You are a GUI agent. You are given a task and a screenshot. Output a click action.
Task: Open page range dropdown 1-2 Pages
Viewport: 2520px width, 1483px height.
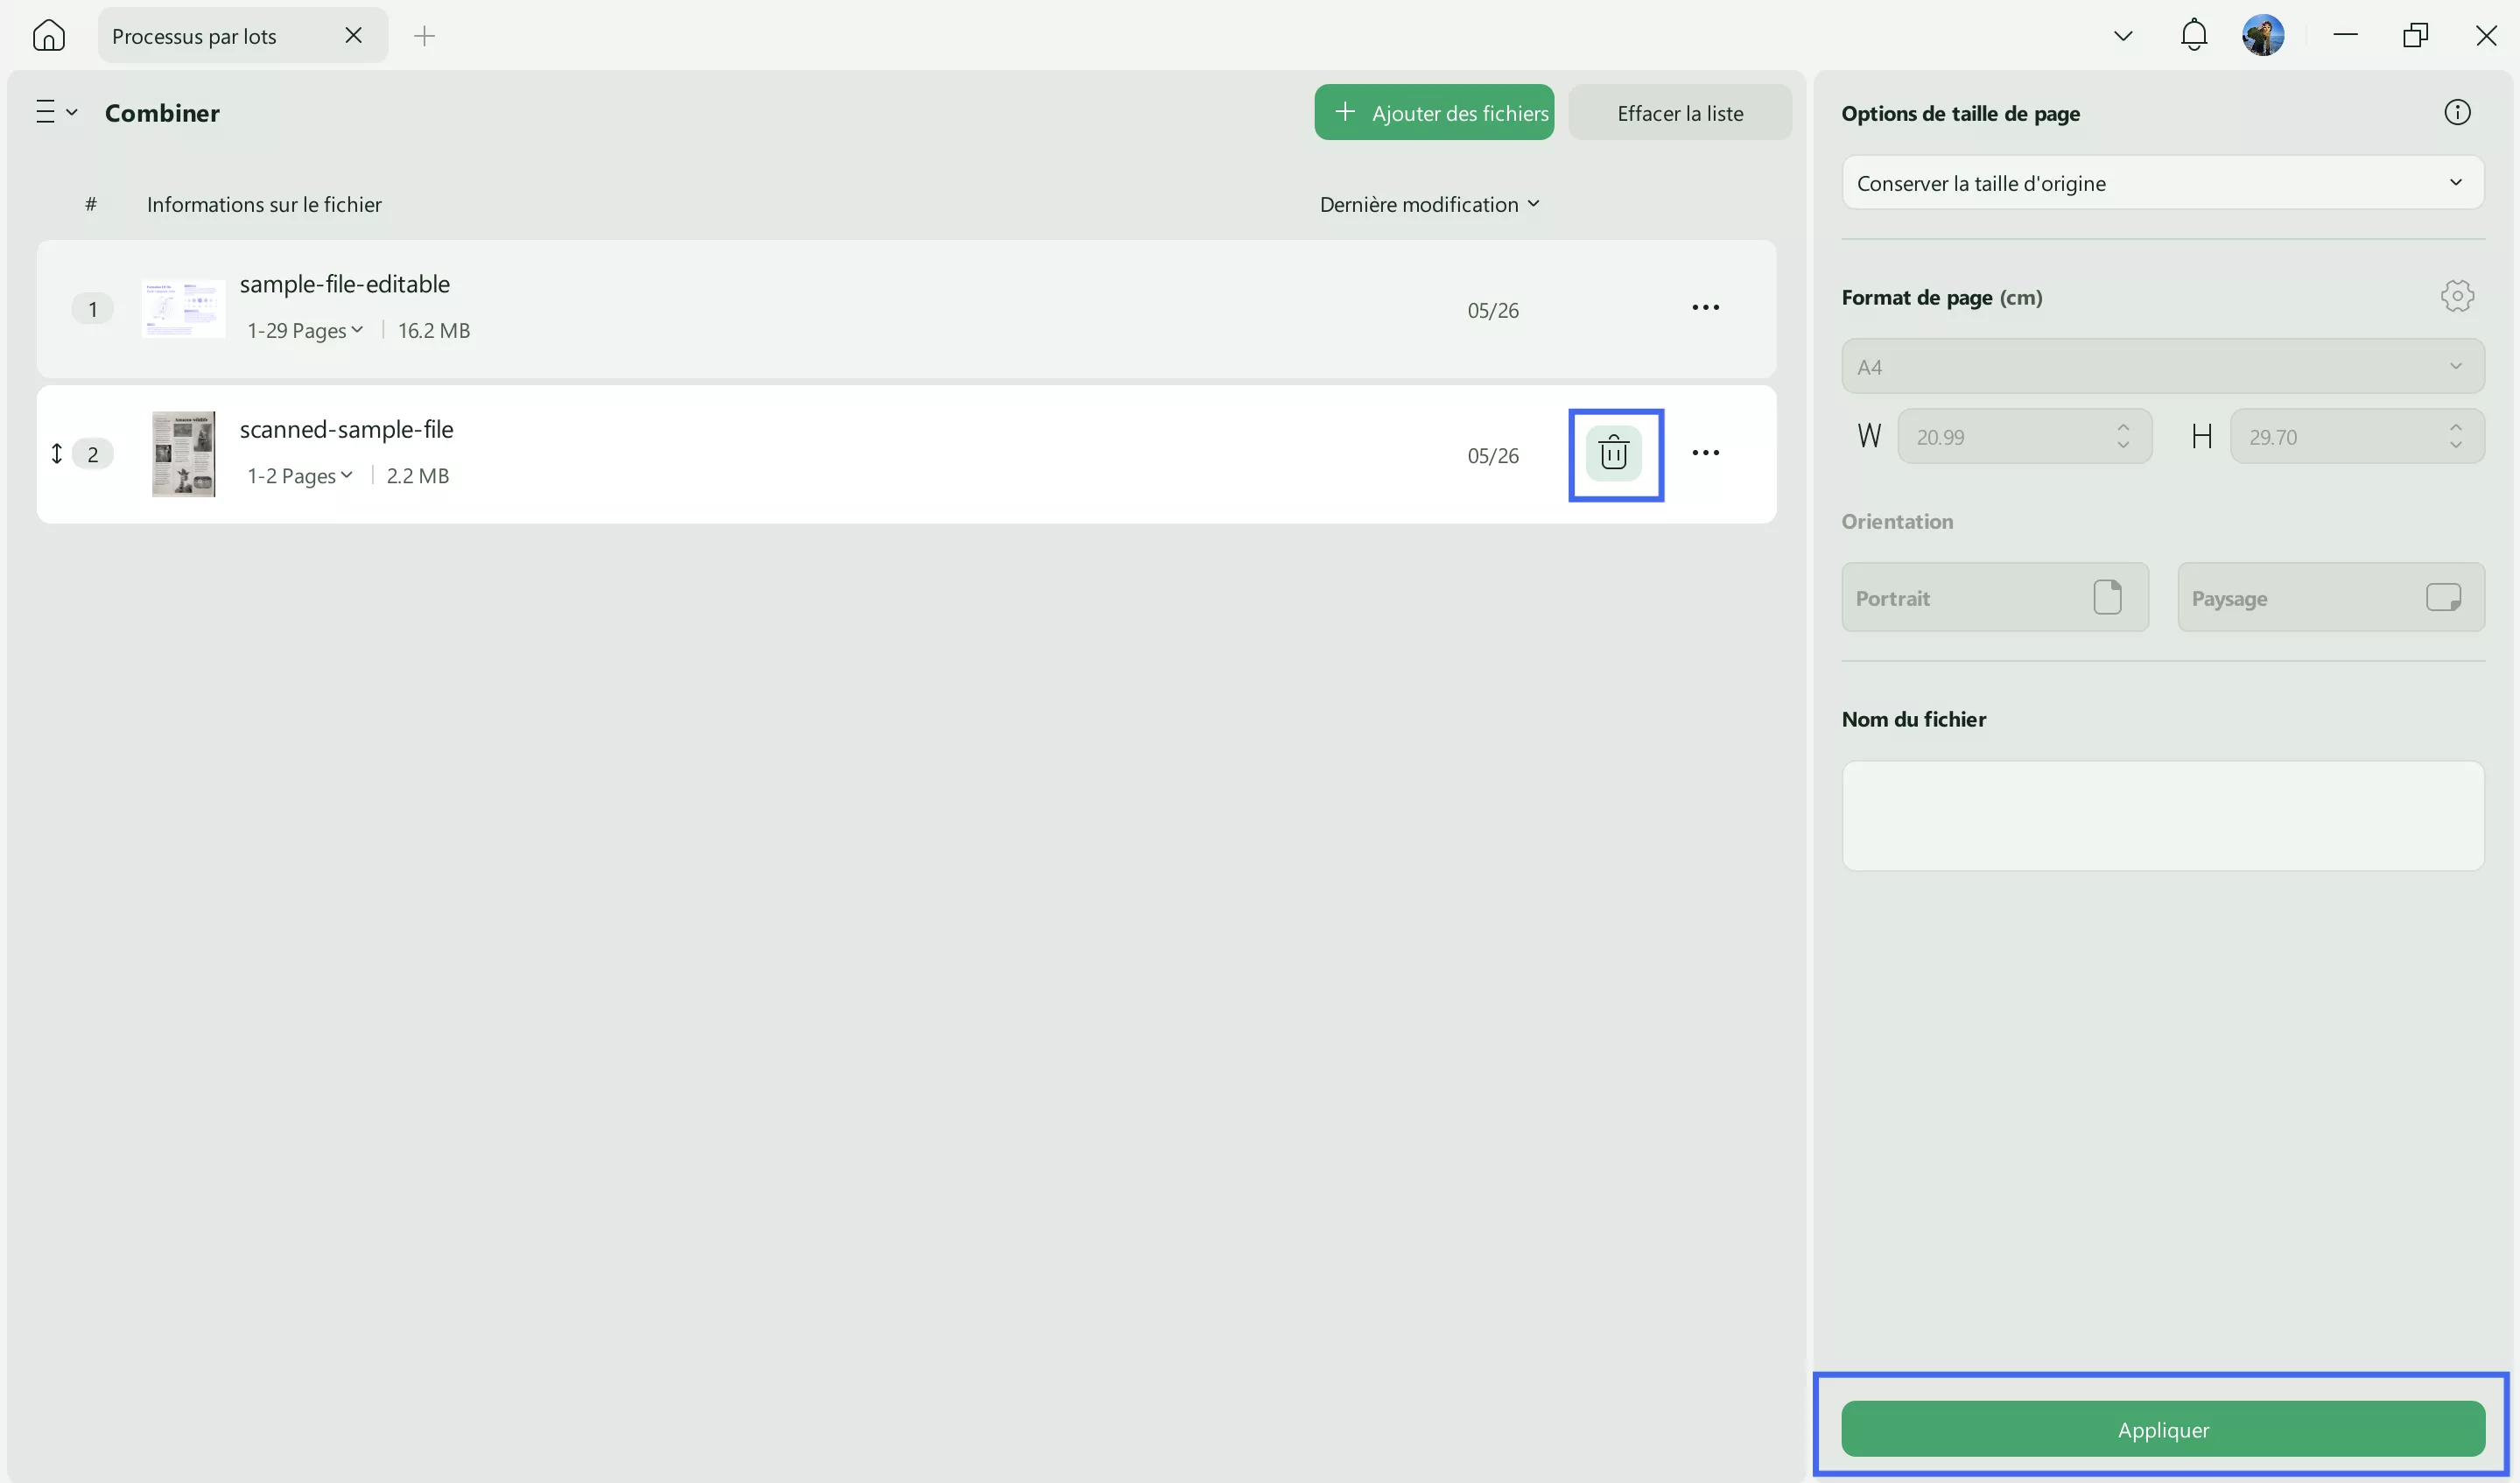[300, 475]
